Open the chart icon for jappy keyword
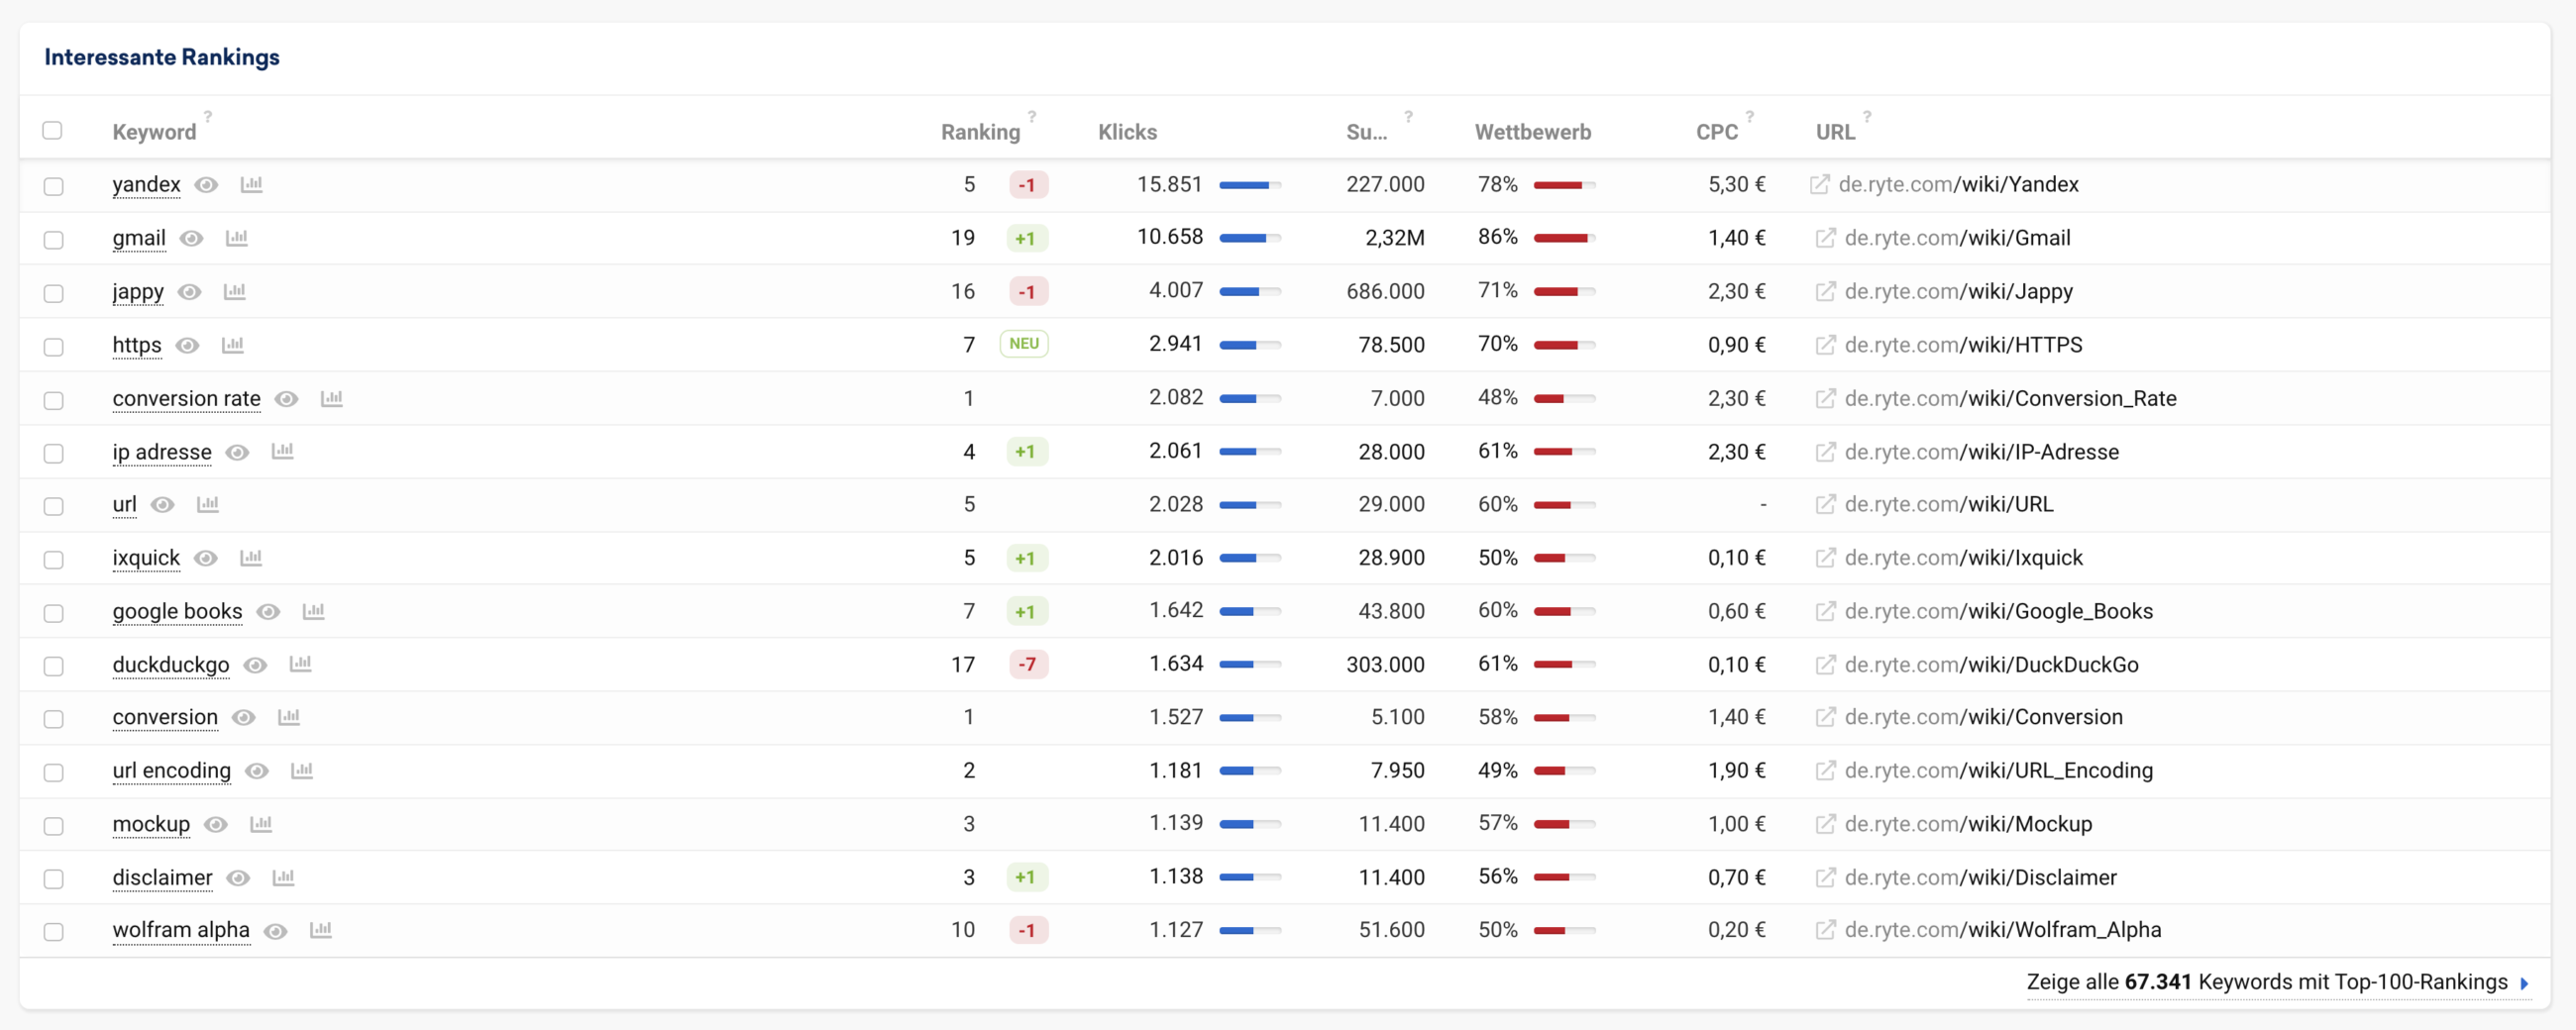2576x1030 pixels. click(234, 291)
